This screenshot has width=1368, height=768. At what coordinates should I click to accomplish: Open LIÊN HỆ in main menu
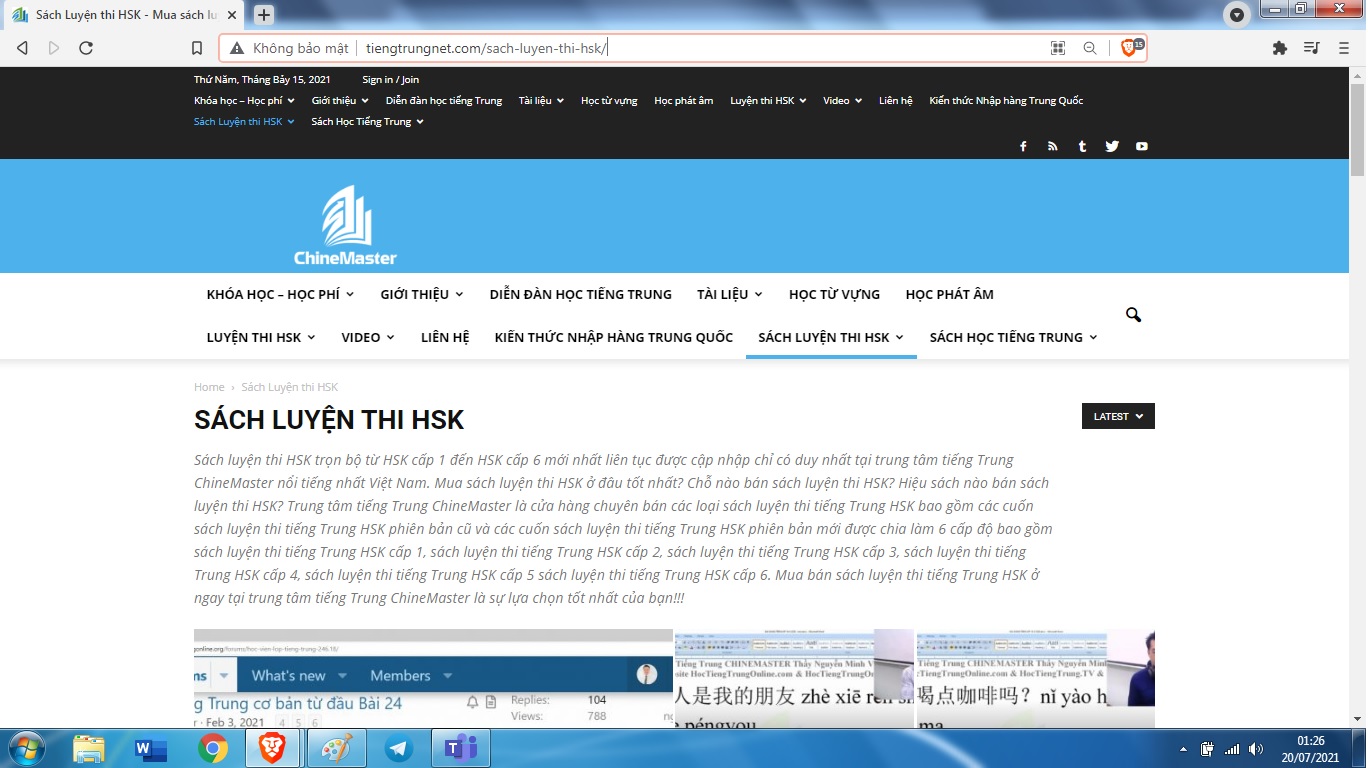(x=445, y=337)
